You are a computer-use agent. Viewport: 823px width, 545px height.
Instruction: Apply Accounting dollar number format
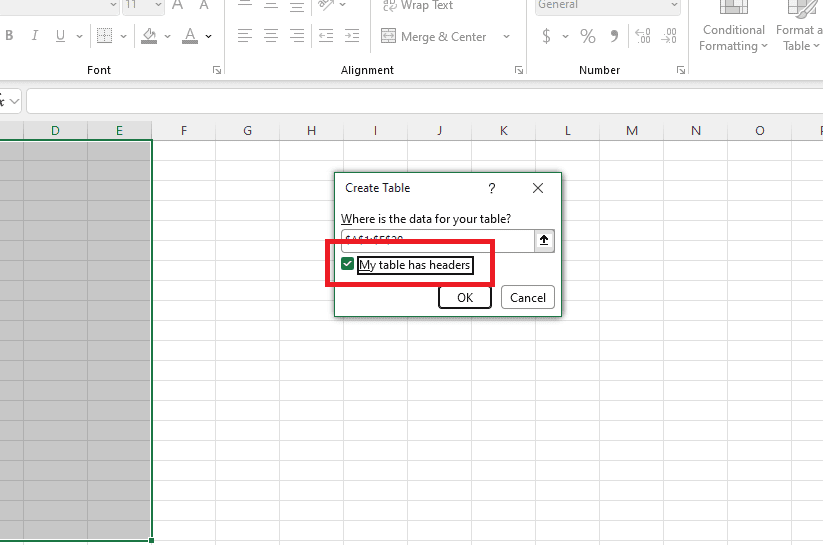click(x=546, y=36)
